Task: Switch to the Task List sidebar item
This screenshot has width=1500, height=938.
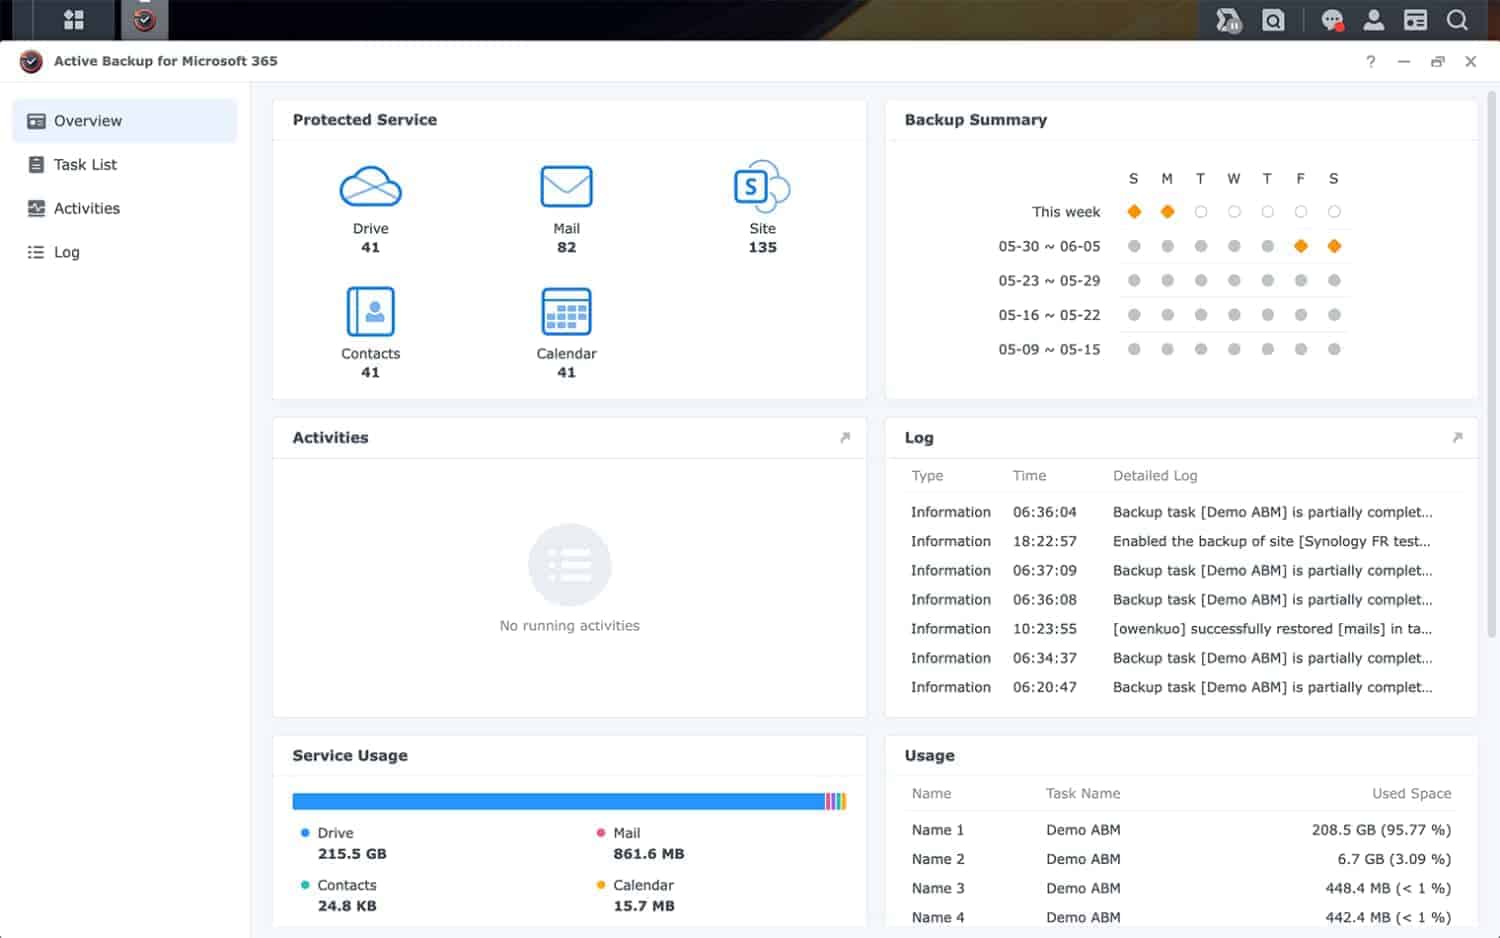Action: pyautogui.click(x=85, y=164)
